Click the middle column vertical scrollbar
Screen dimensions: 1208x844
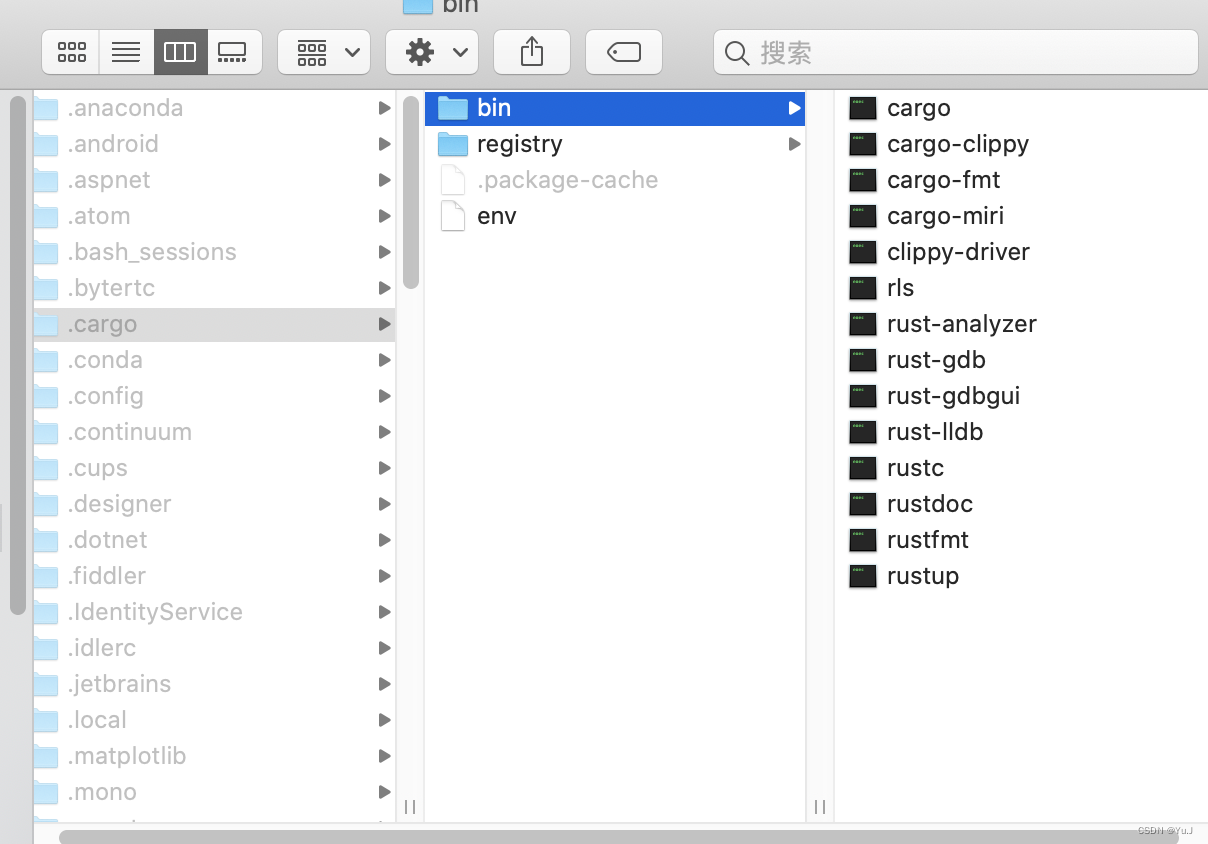[x=411, y=192]
